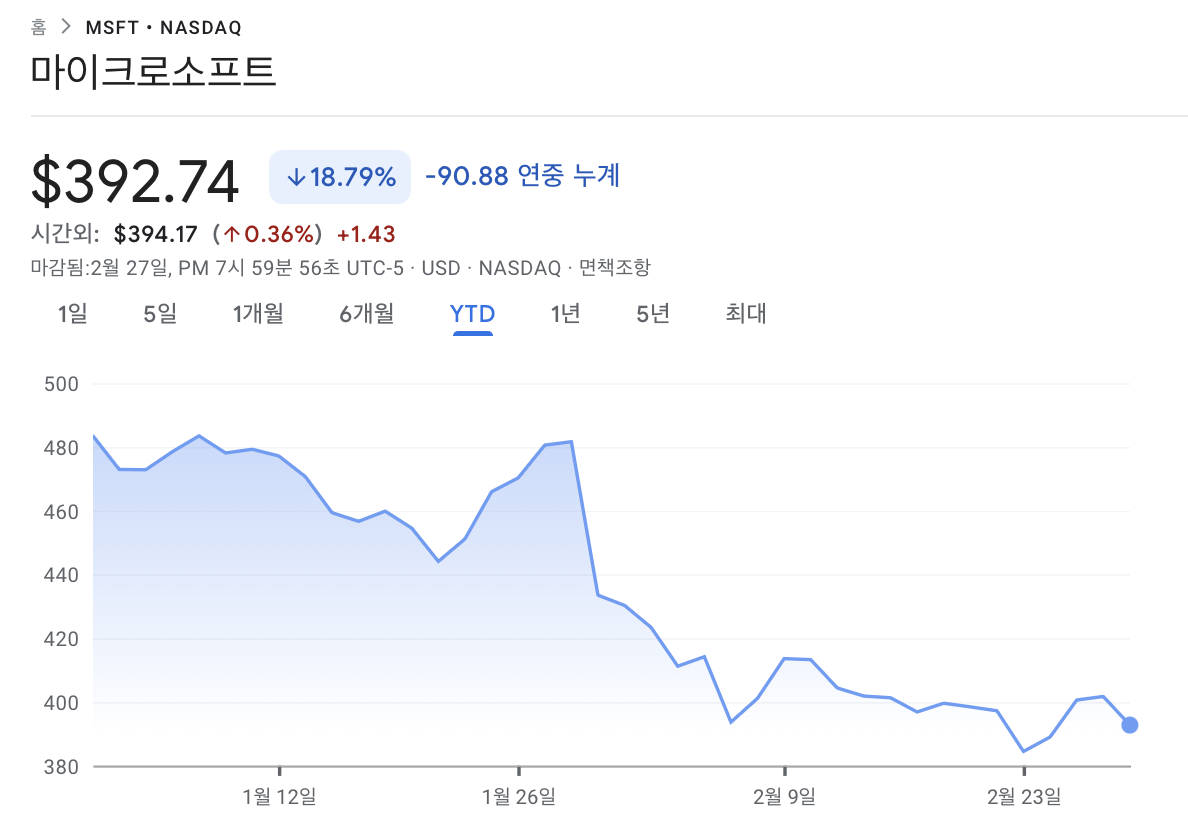The width and height of the screenshot is (1188, 832).
Task: Click the 면책조항 disclaimer link
Action: [614, 268]
